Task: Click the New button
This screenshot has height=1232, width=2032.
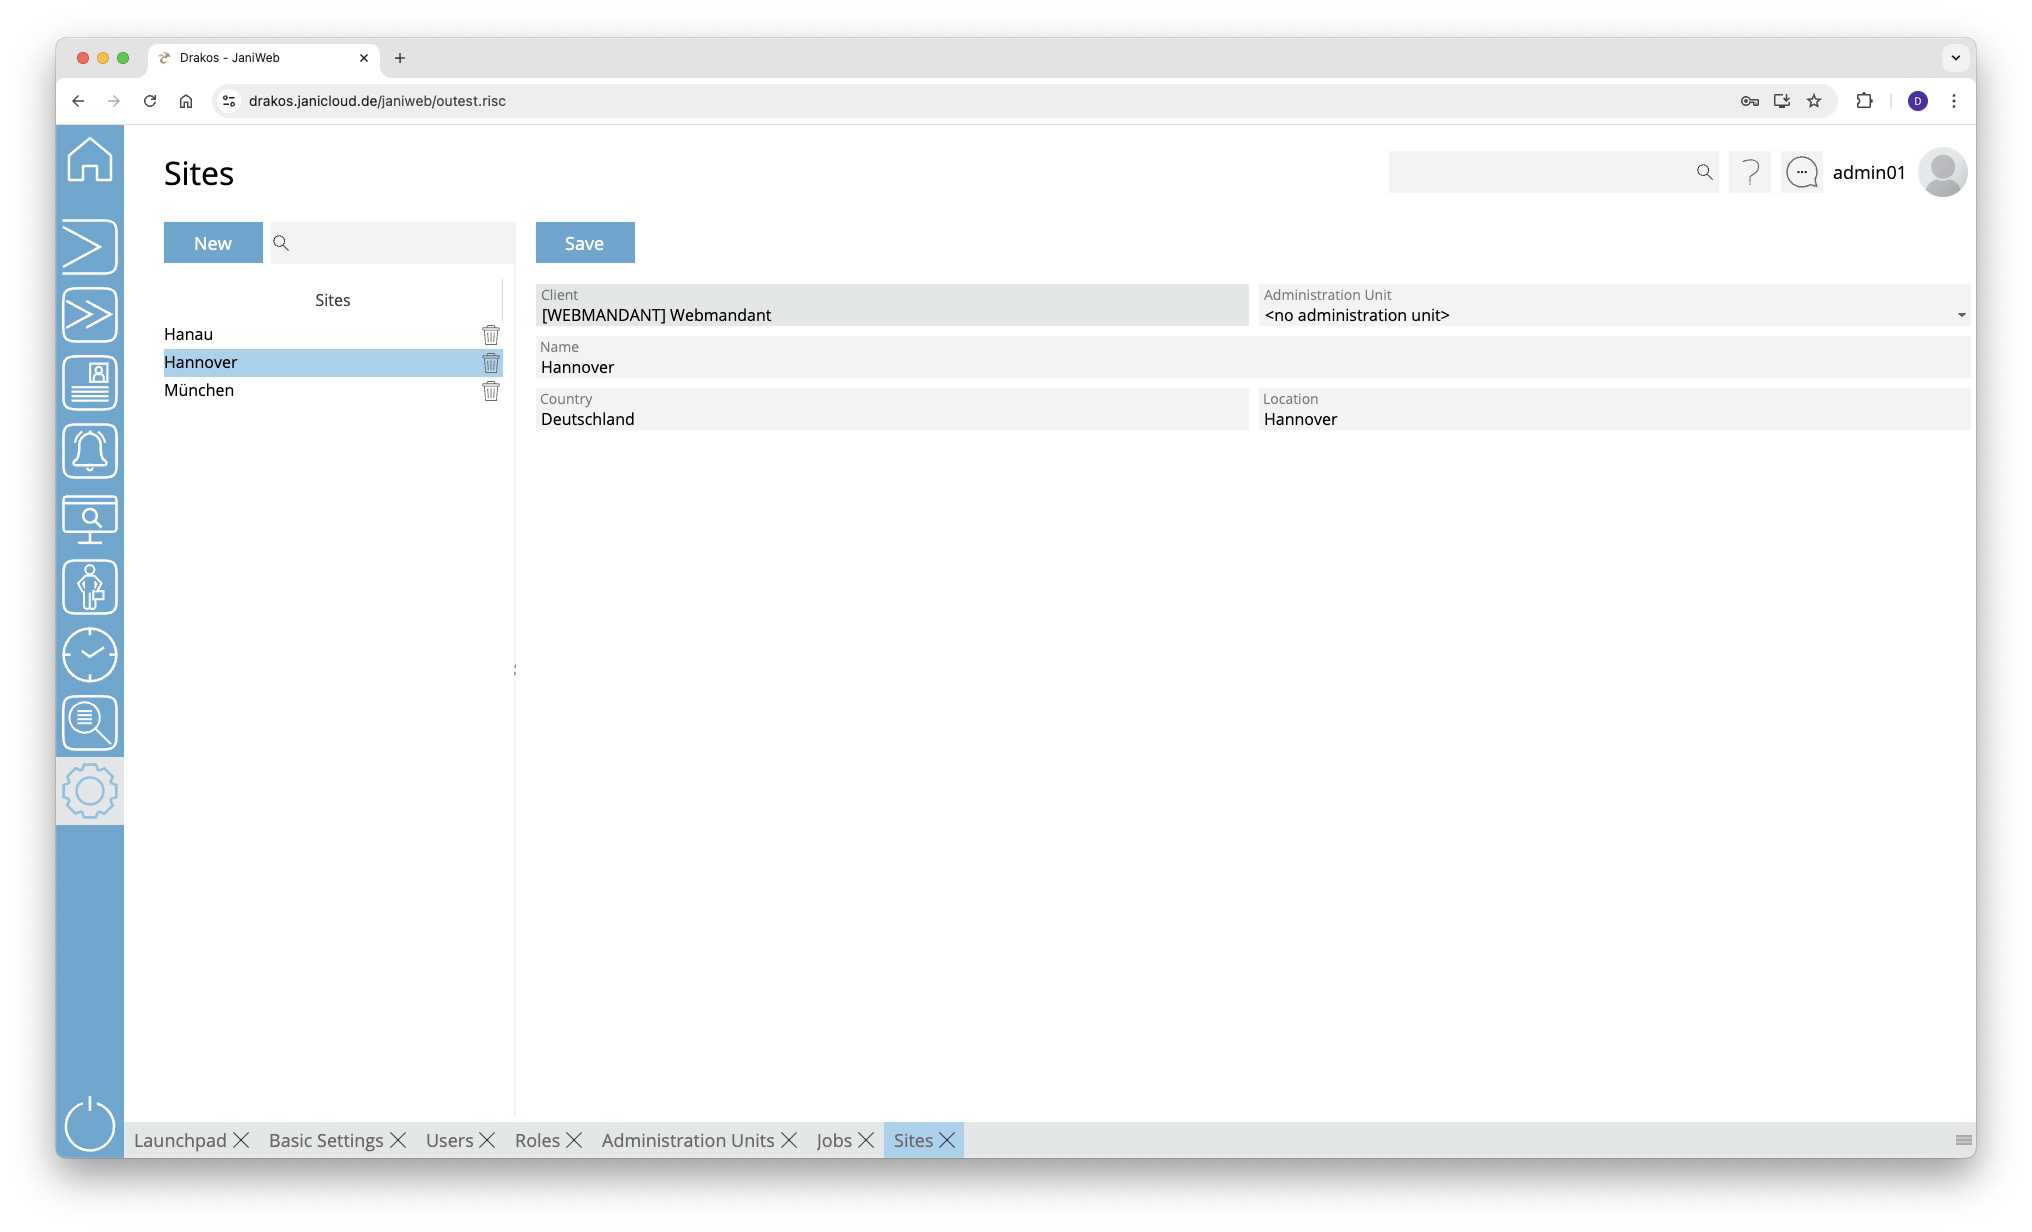Action: 213,243
